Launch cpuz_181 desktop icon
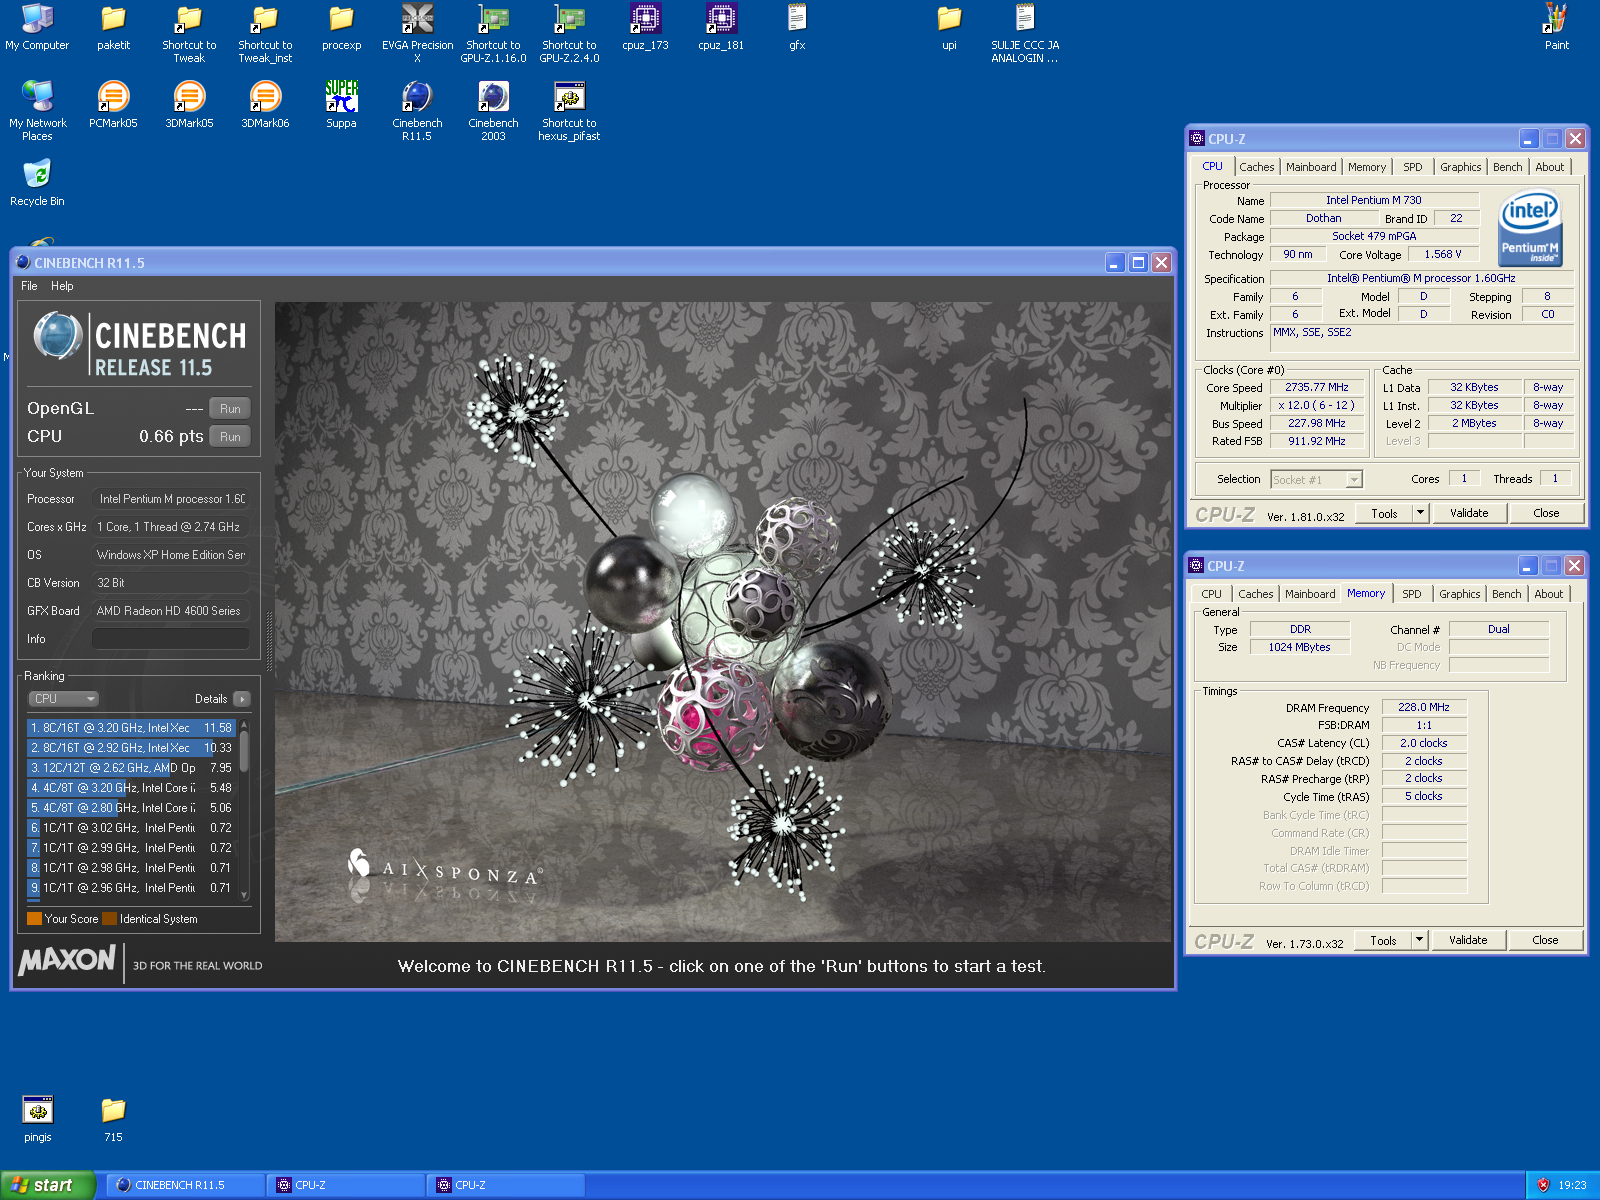 click(x=721, y=27)
